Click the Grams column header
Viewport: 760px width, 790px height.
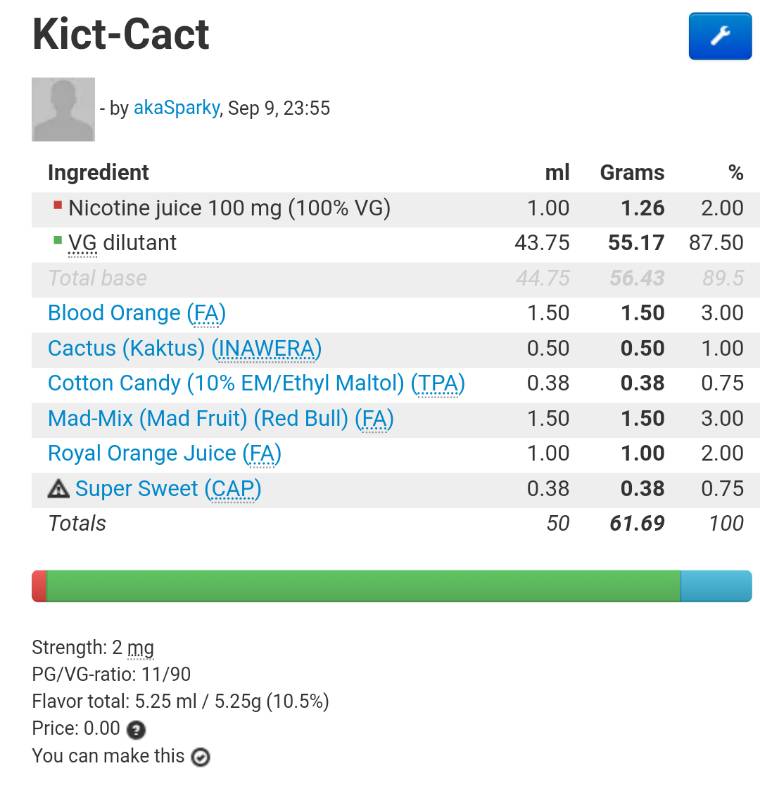point(632,172)
